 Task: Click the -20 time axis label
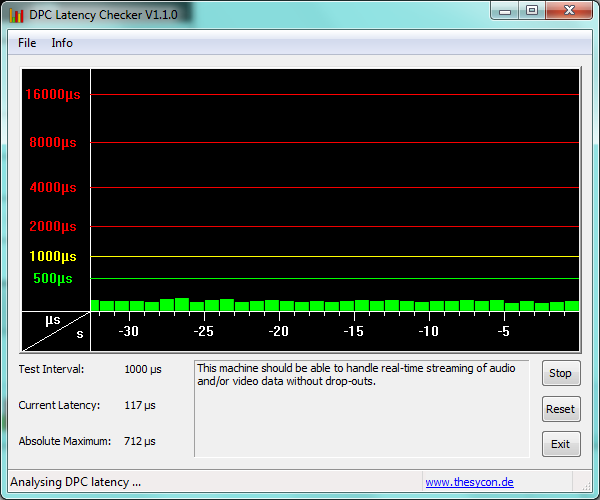pyautogui.click(x=279, y=331)
